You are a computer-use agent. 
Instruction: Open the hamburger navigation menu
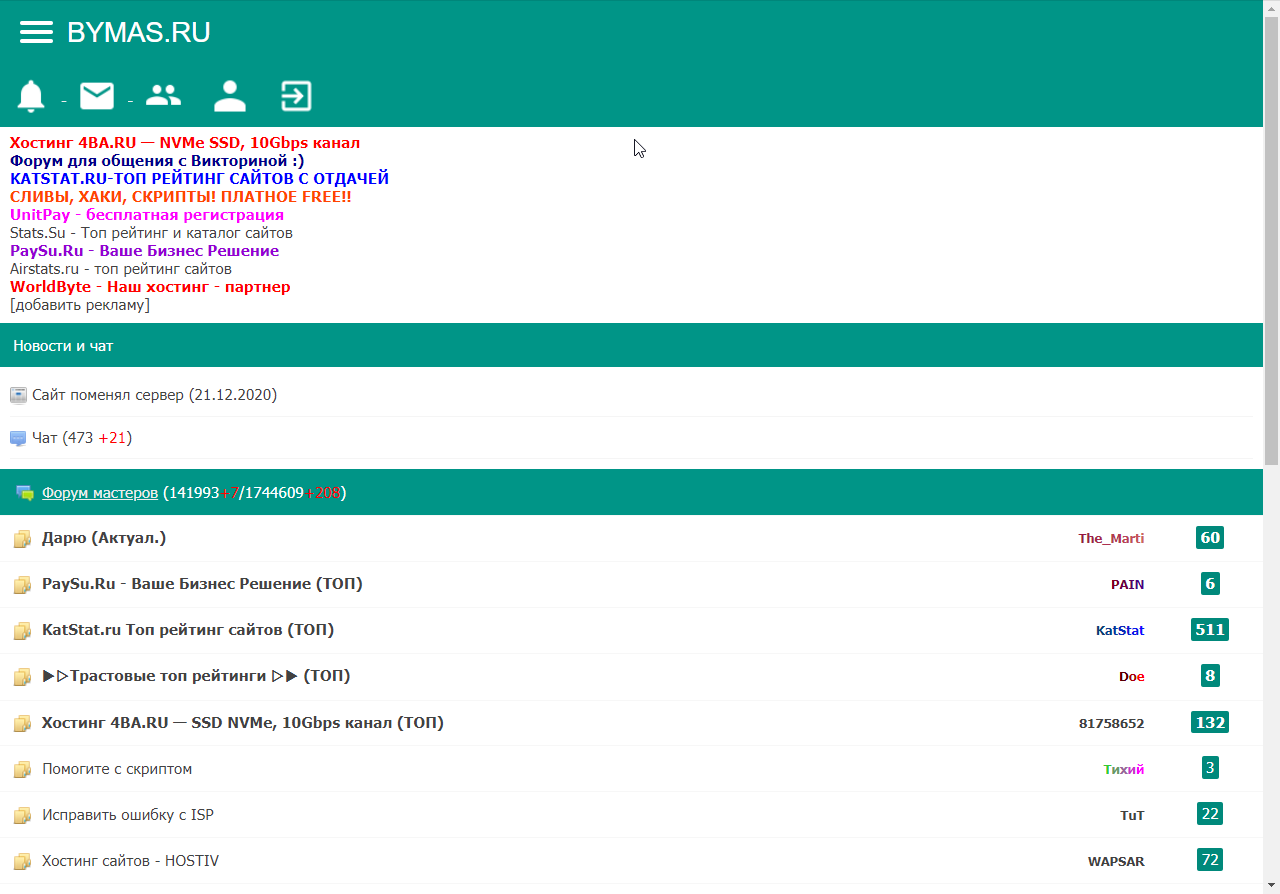(36, 32)
